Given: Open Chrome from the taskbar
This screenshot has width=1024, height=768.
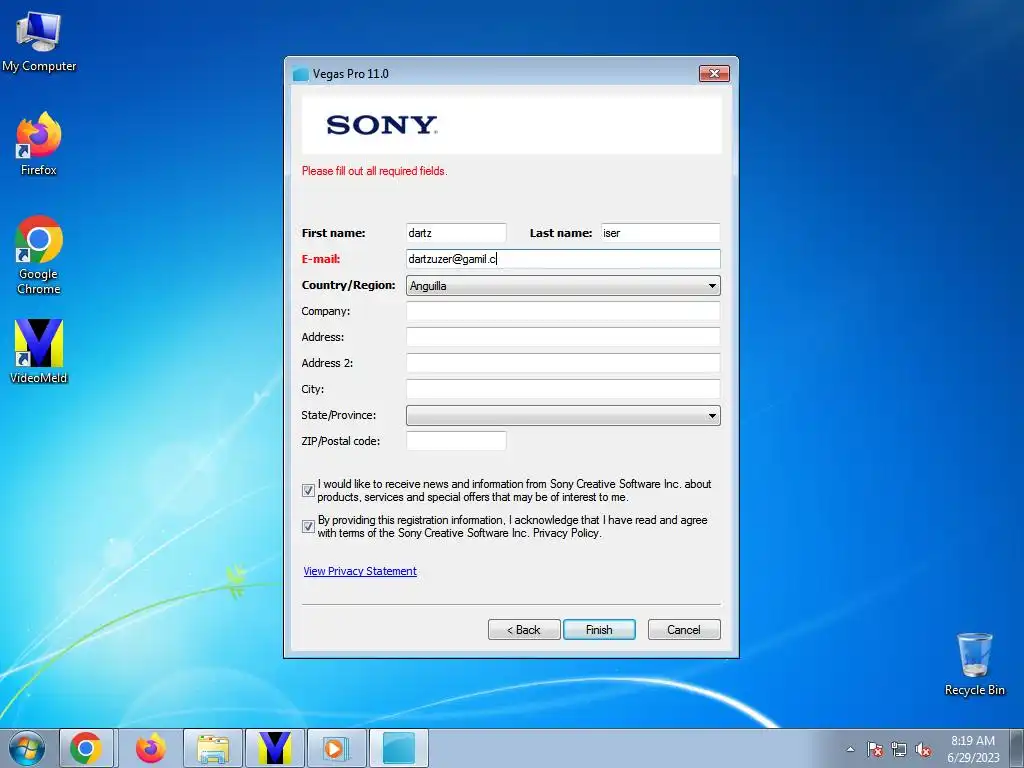Looking at the screenshot, I should pos(86,748).
